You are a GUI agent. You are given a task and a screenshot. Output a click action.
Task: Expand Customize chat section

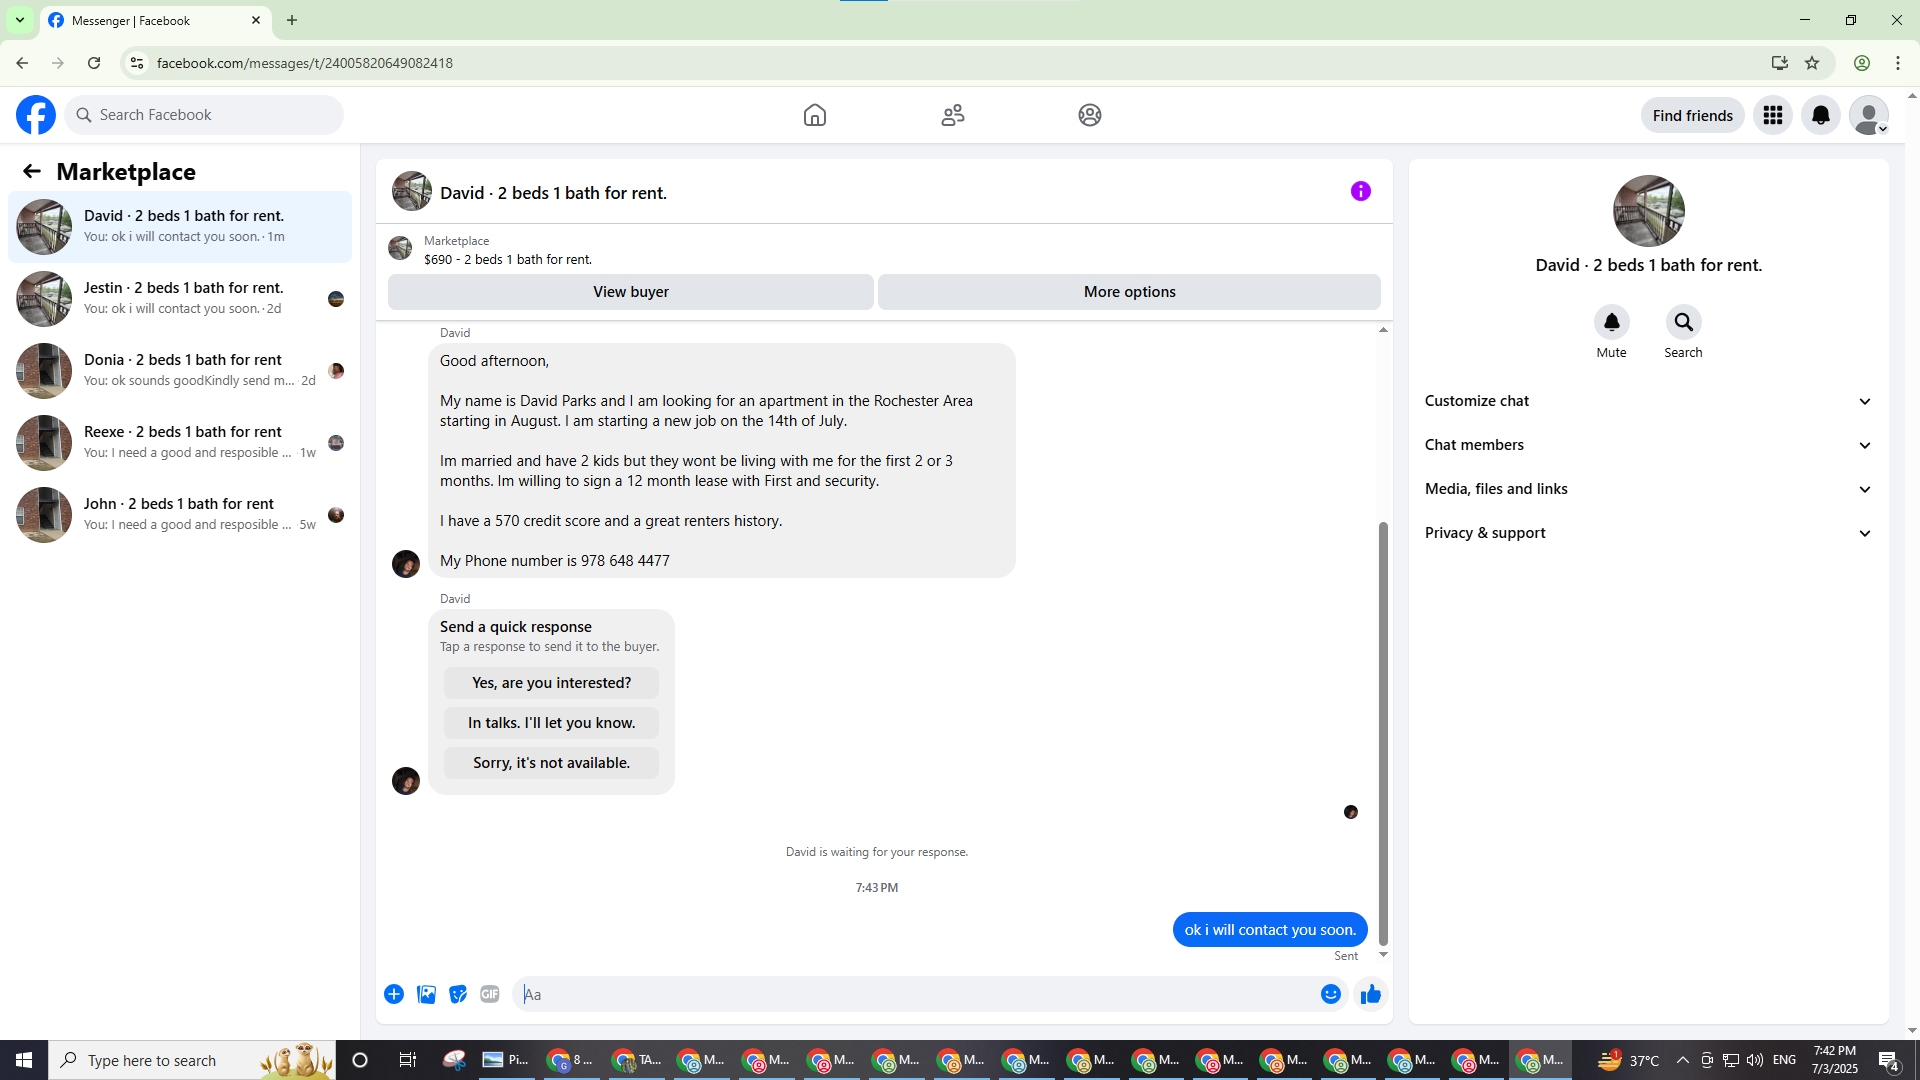click(1648, 401)
